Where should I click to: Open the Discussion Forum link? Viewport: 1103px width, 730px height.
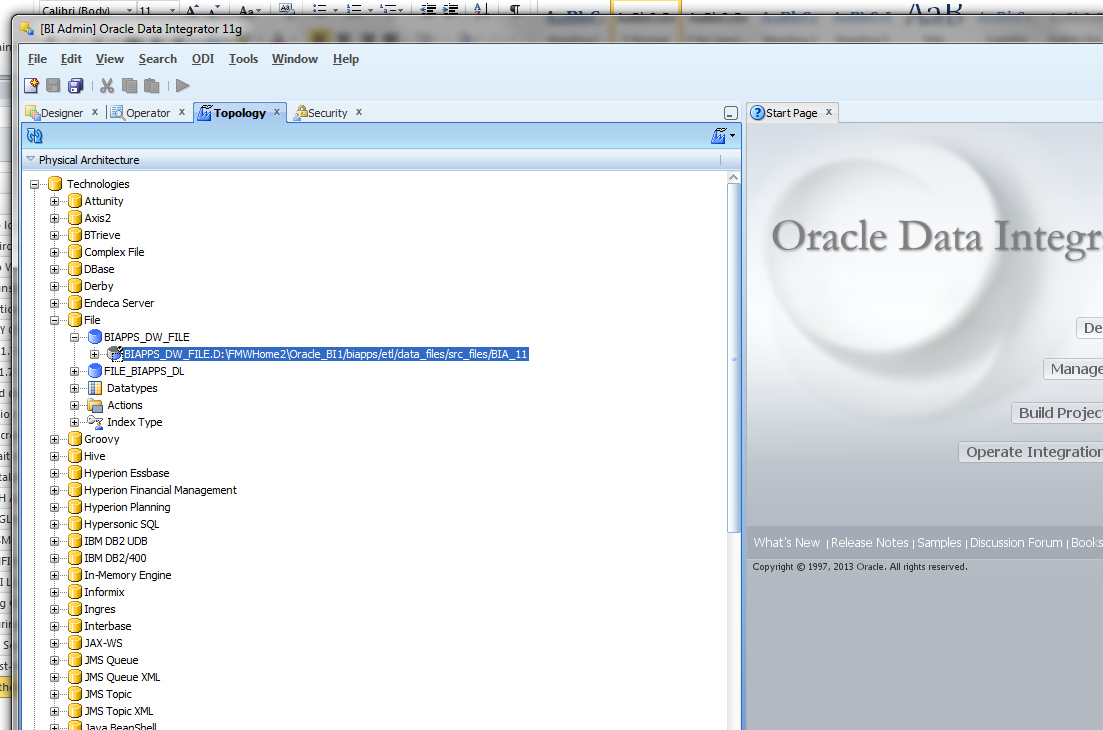1016,543
